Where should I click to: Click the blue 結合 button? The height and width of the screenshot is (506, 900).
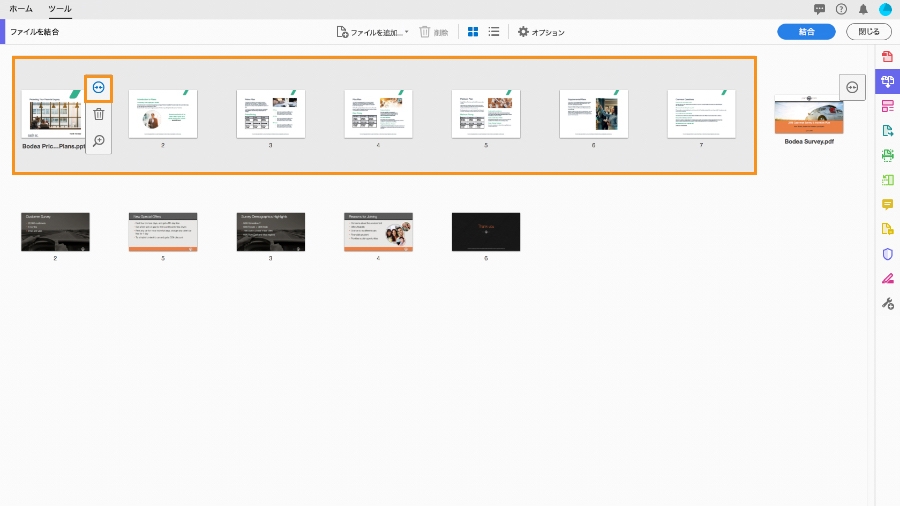(x=806, y=32)
